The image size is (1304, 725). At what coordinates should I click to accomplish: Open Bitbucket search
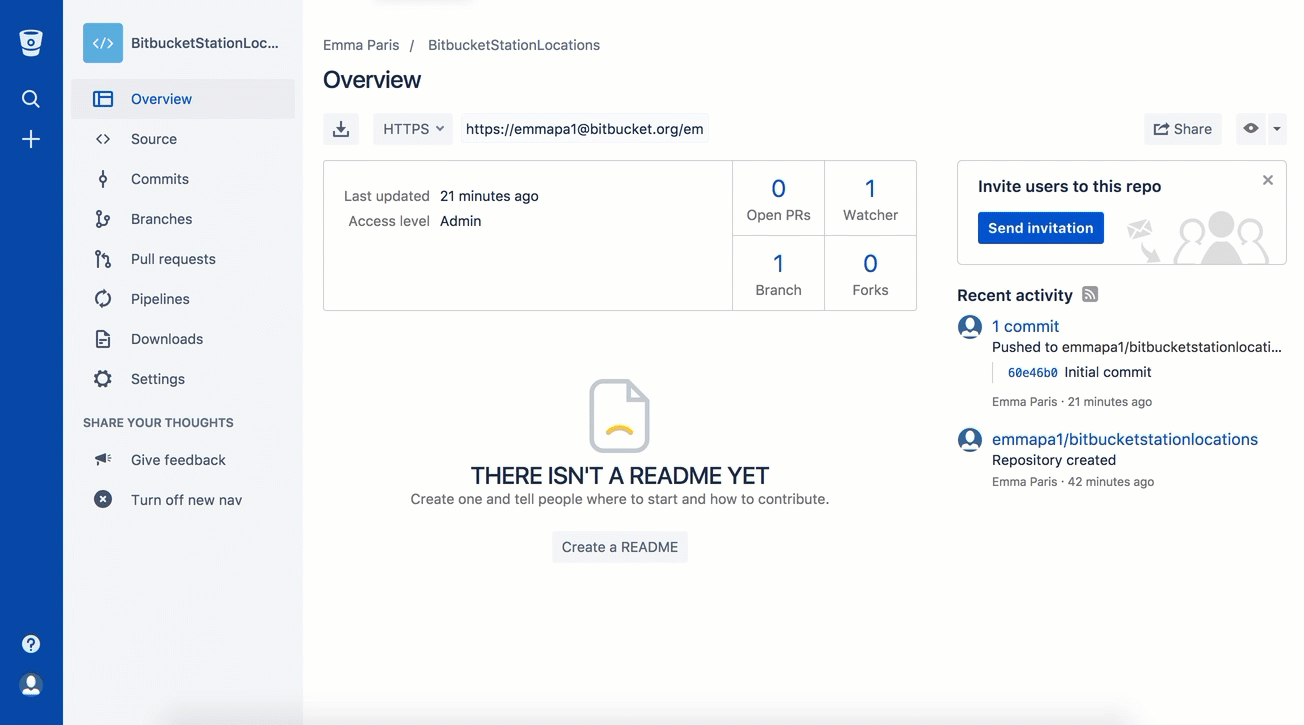tap(30, 98)
